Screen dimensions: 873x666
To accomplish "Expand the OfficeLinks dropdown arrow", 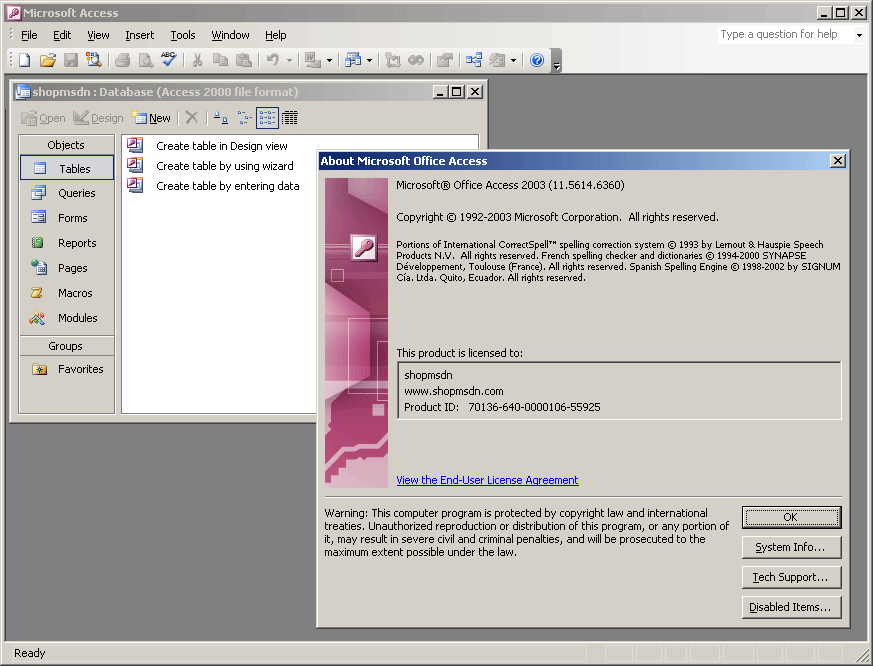I will (x=331, y=60).
